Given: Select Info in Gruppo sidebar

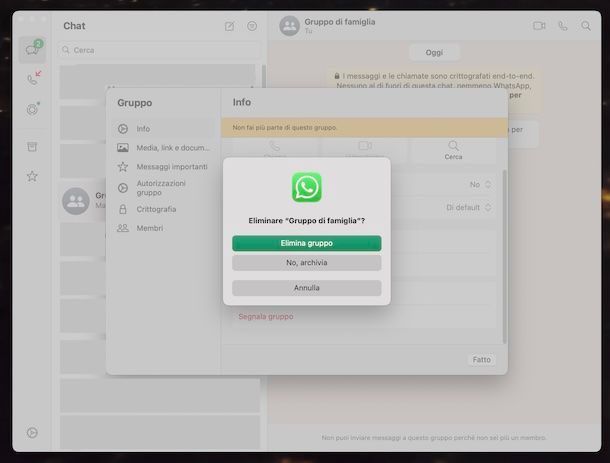Looking at the screenshot, I should tap(163, 129).
